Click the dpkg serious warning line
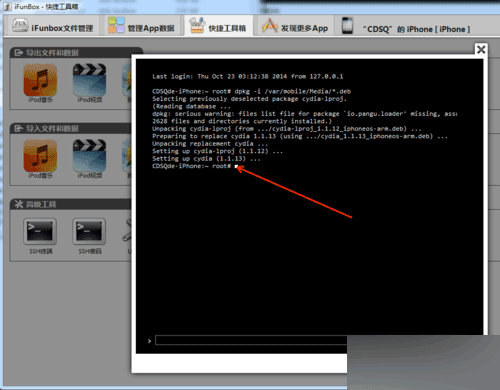 pos(304,114)
